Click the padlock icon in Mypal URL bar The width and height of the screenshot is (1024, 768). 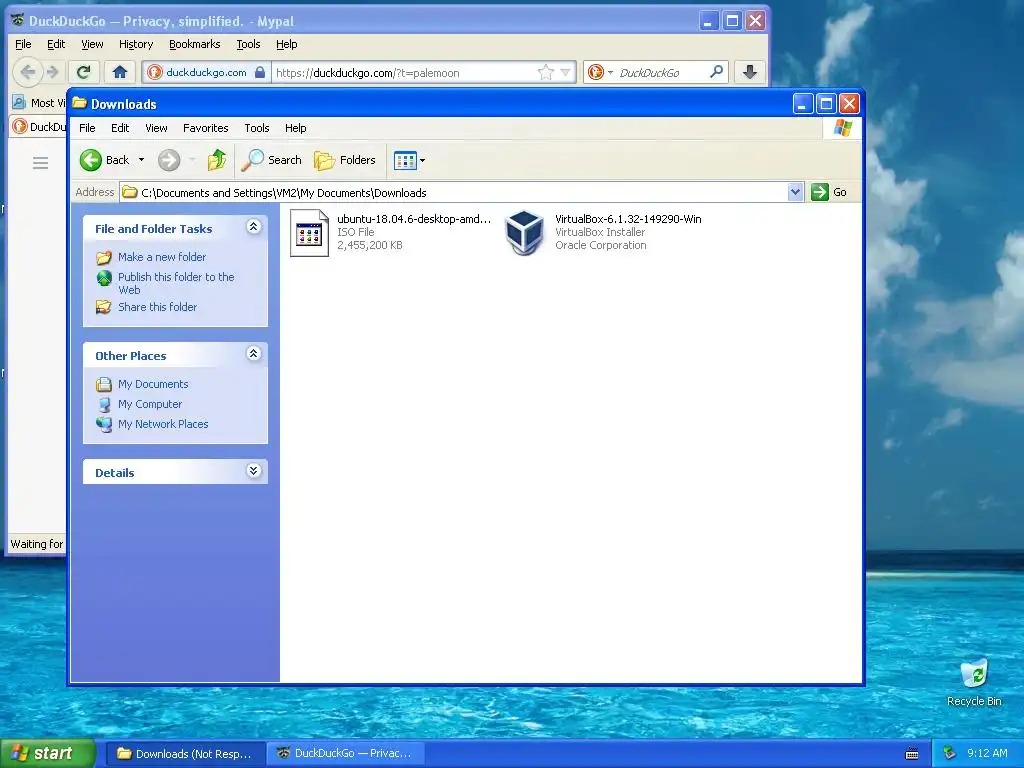[260, 72]
